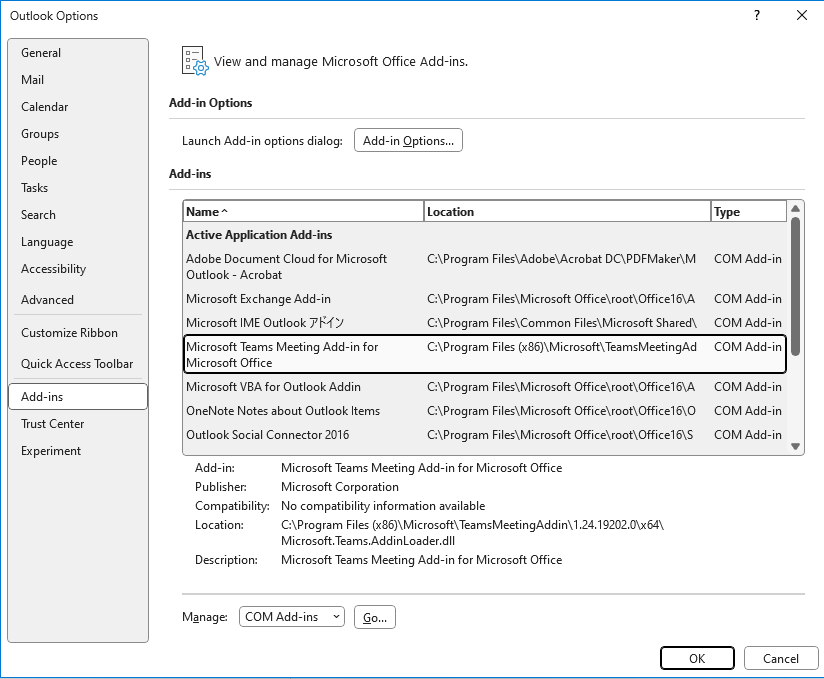Image resolution: width=824 pixels, height=679 pixels.
Task: Open the General options page
Action: tap(78, 53)
